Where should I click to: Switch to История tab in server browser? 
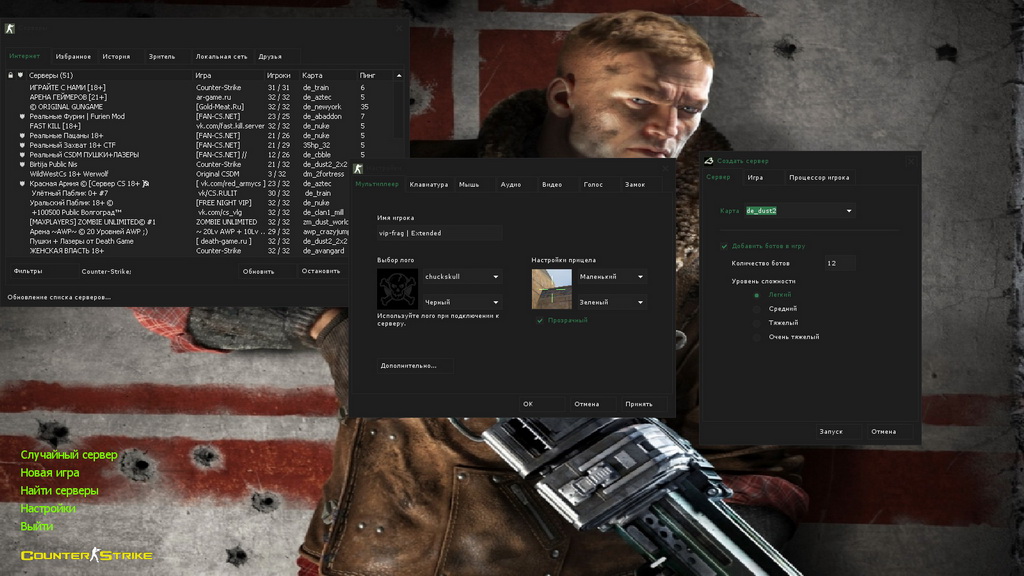click(x=116, y=57)
